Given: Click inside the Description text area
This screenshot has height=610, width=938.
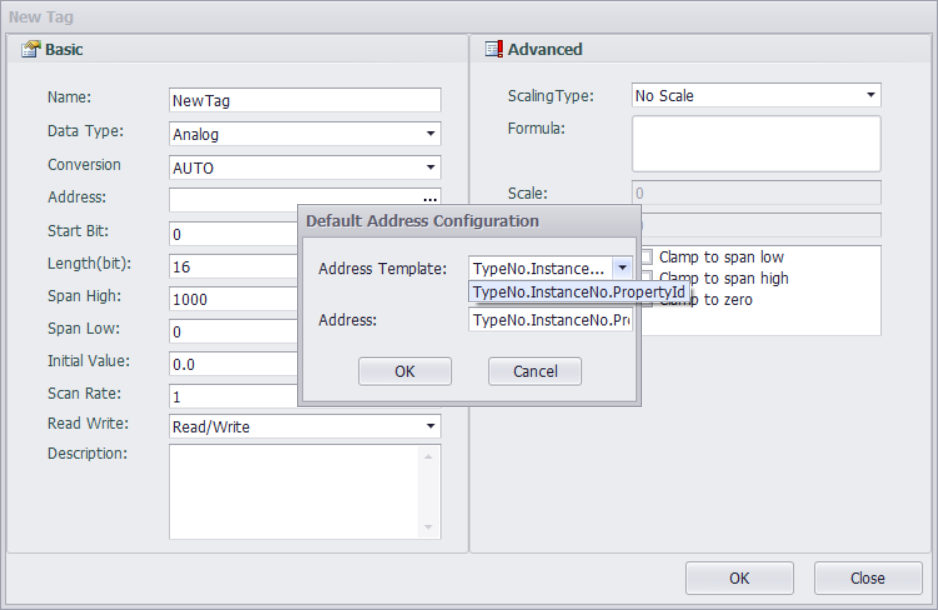Looking at the screenshot, I should click(295, 492).
